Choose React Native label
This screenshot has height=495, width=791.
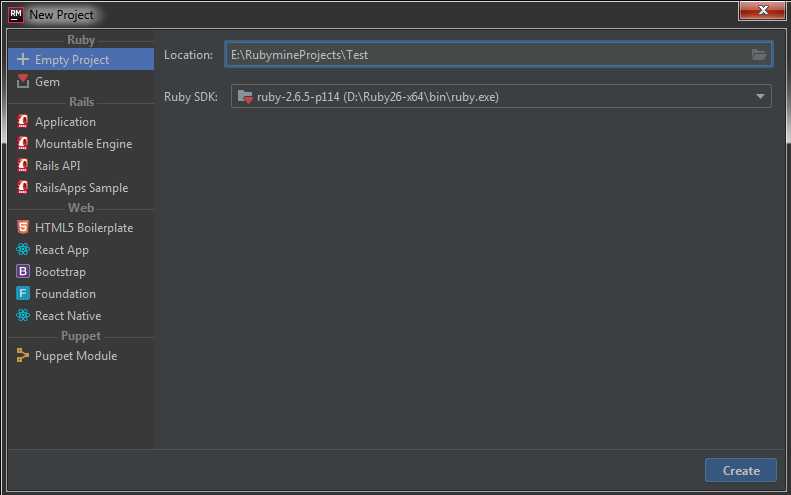point(68,315)
